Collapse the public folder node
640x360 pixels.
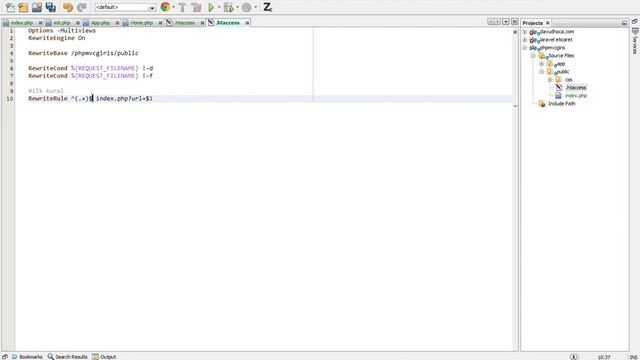[x=542, y=71]
